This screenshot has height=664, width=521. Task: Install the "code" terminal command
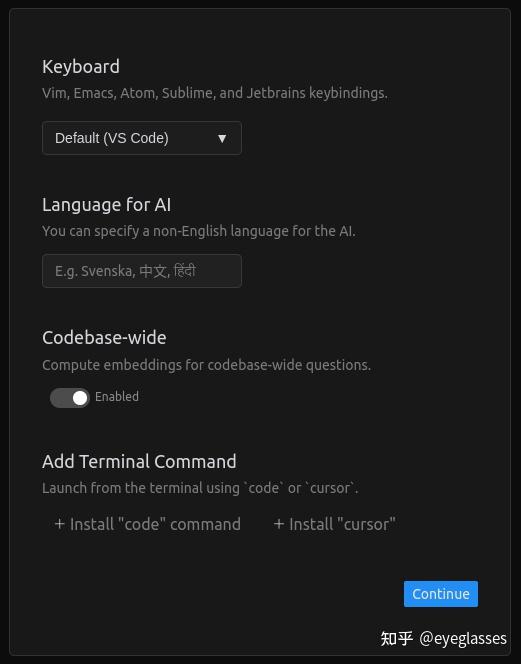pyautogui.click(x=148, y=524)
